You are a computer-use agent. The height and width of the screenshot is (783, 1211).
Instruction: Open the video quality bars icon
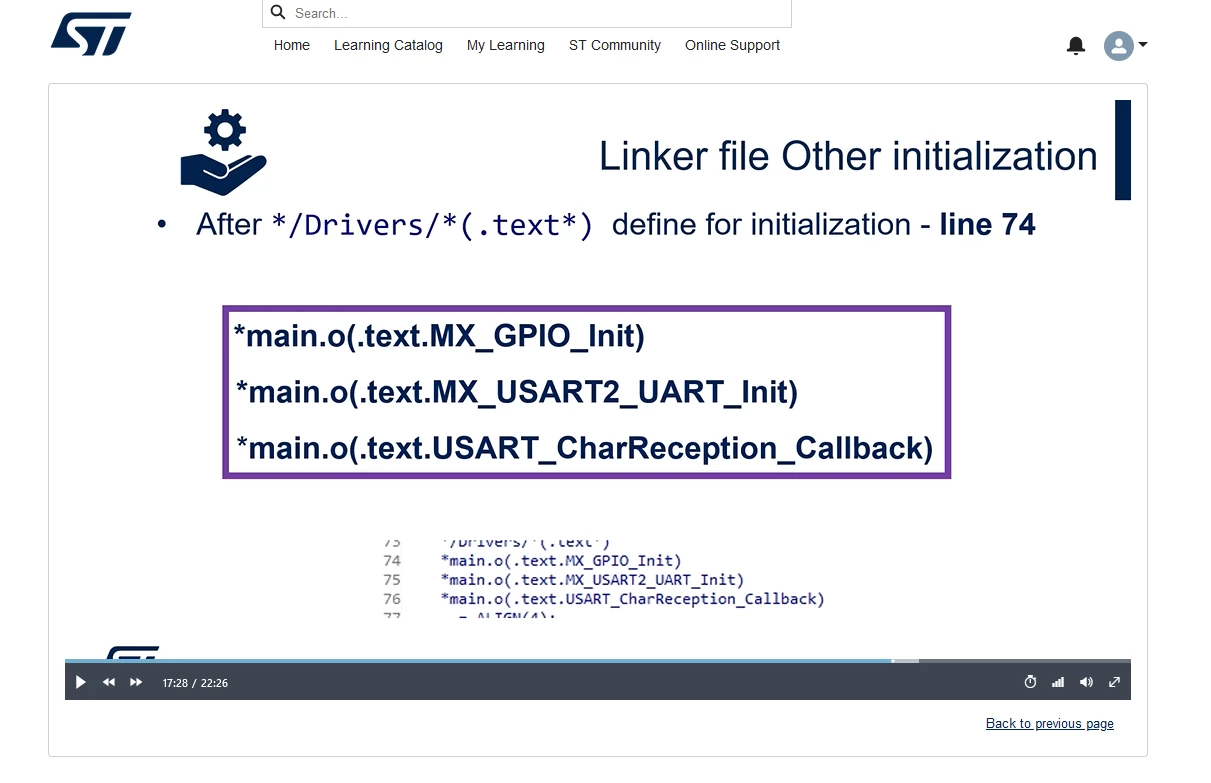[x=1058, y=682]
